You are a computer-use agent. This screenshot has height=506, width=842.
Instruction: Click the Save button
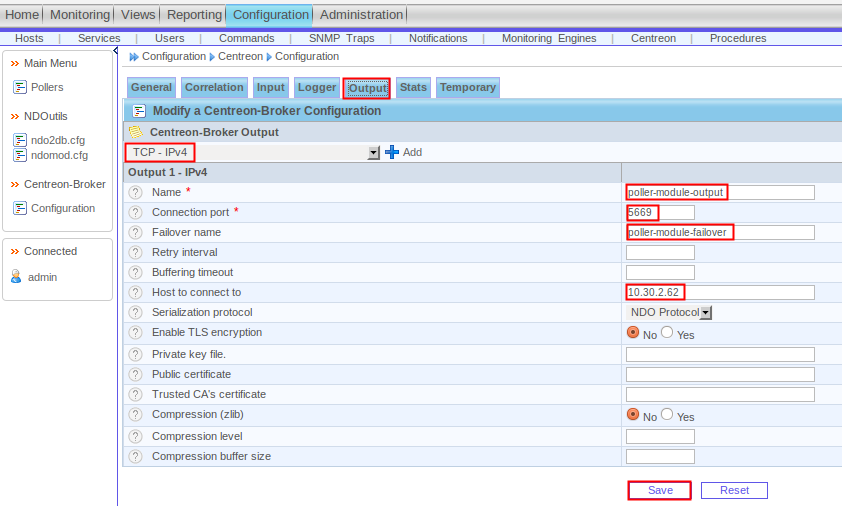[660, 490]
